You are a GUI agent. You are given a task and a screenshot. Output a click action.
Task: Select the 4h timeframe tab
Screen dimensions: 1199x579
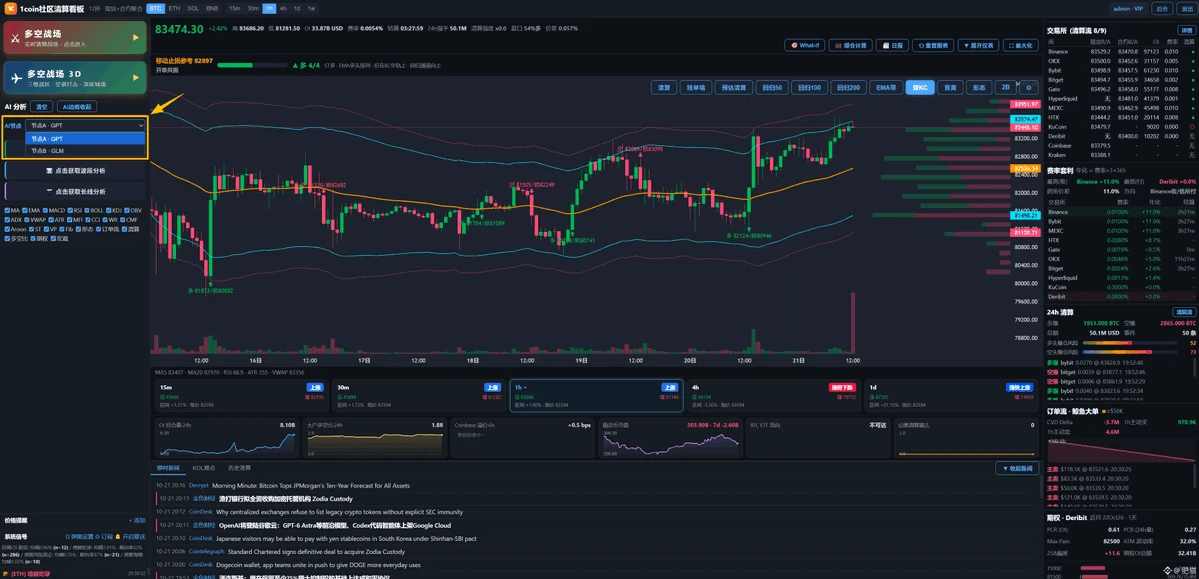283,8
